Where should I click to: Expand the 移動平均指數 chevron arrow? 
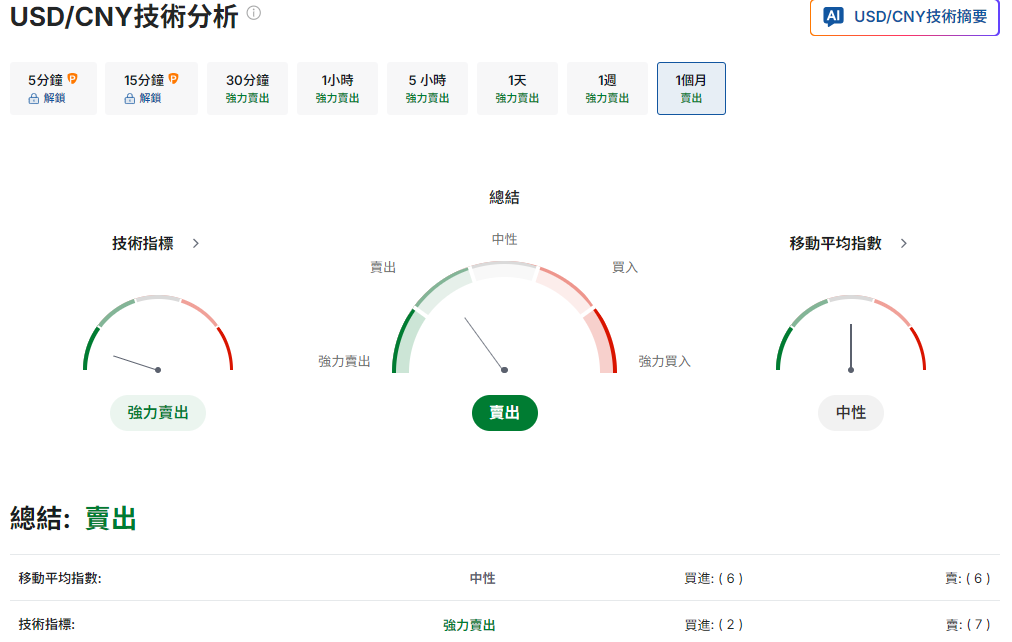pyautogui.click(x=904, y=243)
